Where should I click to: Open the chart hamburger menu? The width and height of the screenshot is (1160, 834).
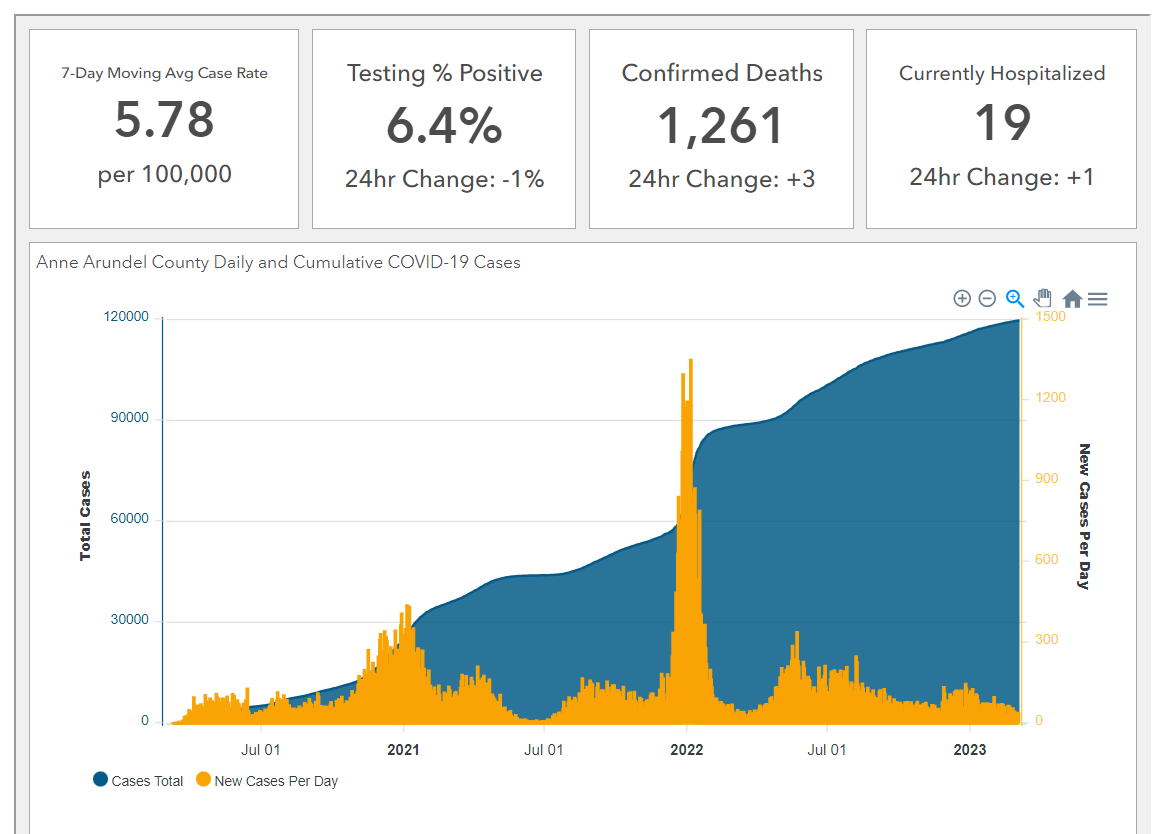[x=1097, y=299]
